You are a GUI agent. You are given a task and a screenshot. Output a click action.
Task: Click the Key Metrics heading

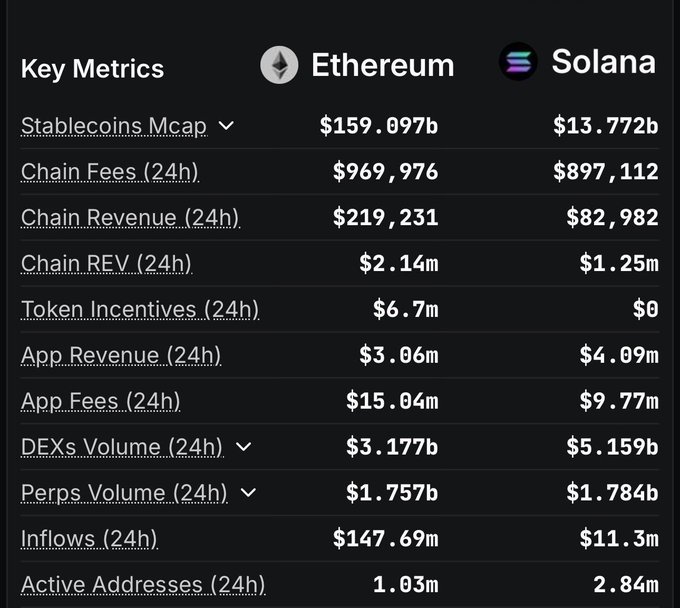tap(92, 69)
